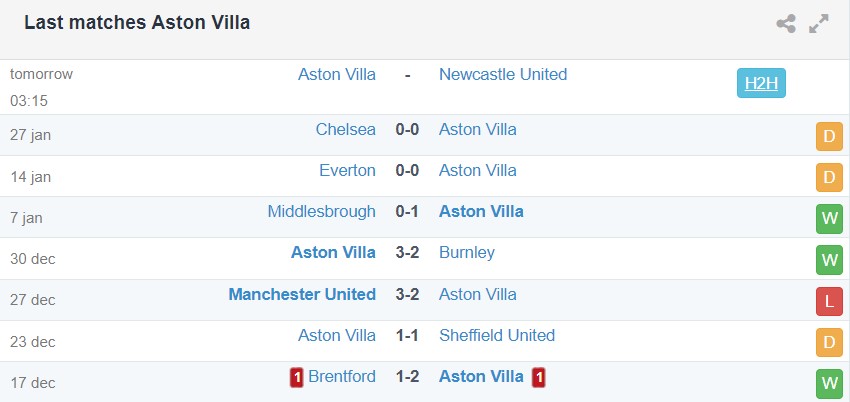850x402 pixels.
Task: Open the Everton team link
Action: click(x=348, y=170)
